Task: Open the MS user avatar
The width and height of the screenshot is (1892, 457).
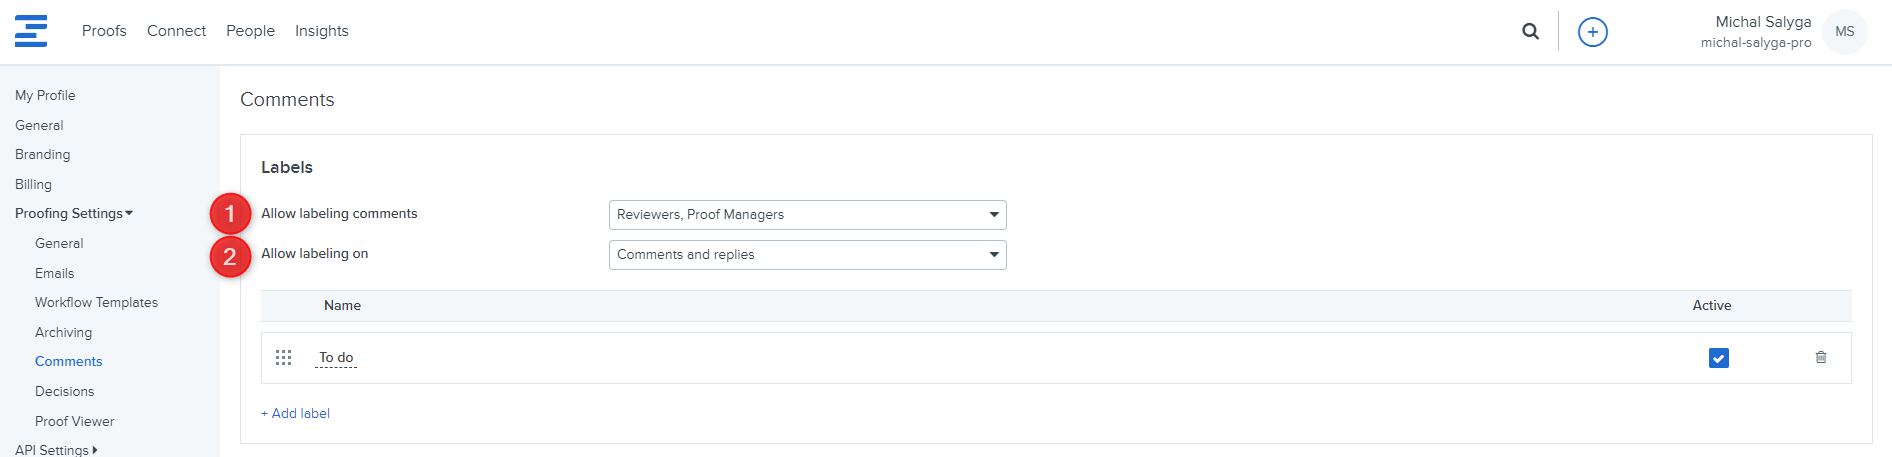Action: pyautogui.click(x=1844, y=32)
